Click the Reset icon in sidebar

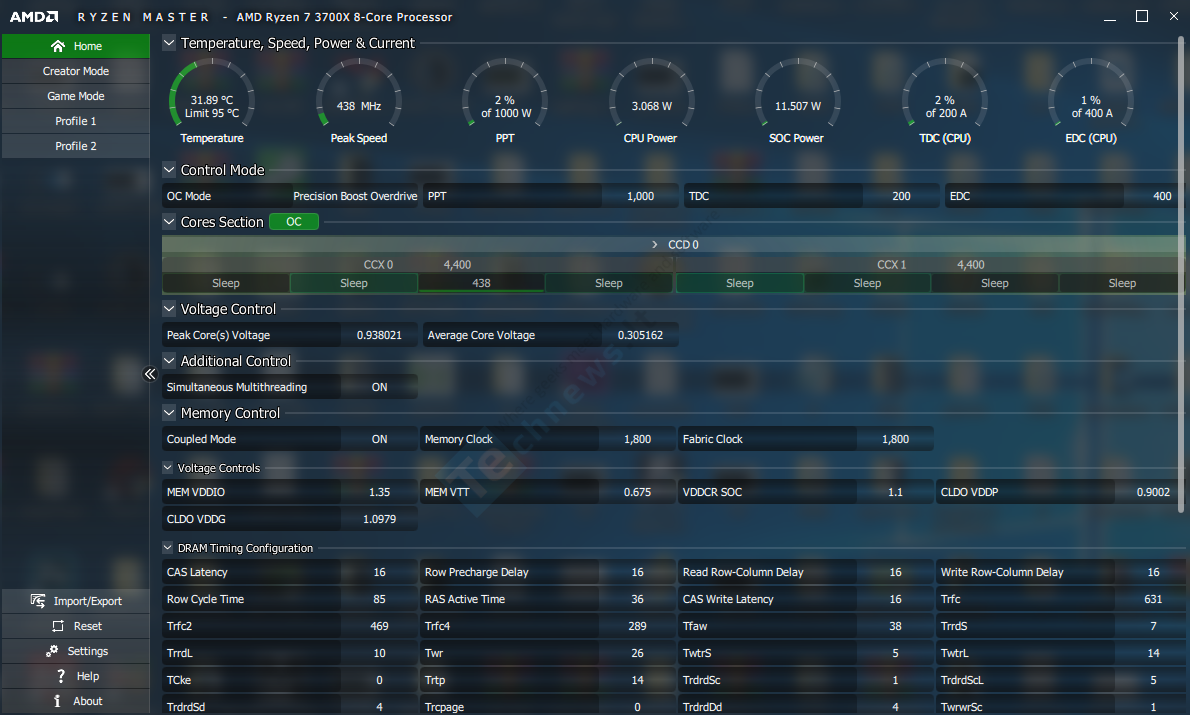[58, 626]
